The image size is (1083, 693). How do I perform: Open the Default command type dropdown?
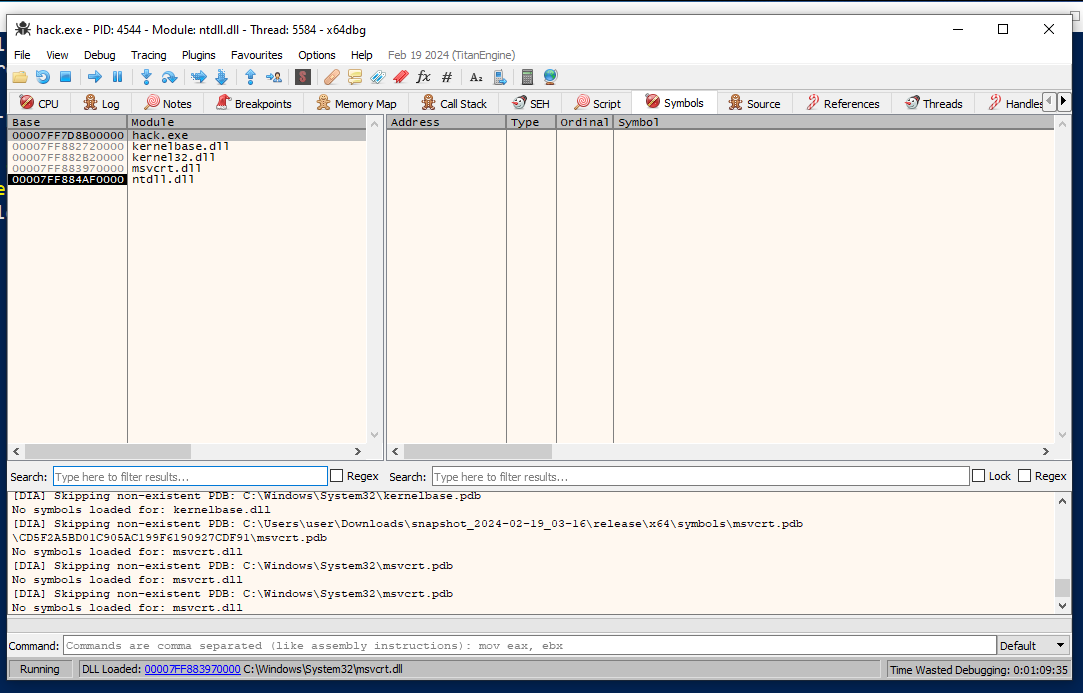[x=1033, y=645]
